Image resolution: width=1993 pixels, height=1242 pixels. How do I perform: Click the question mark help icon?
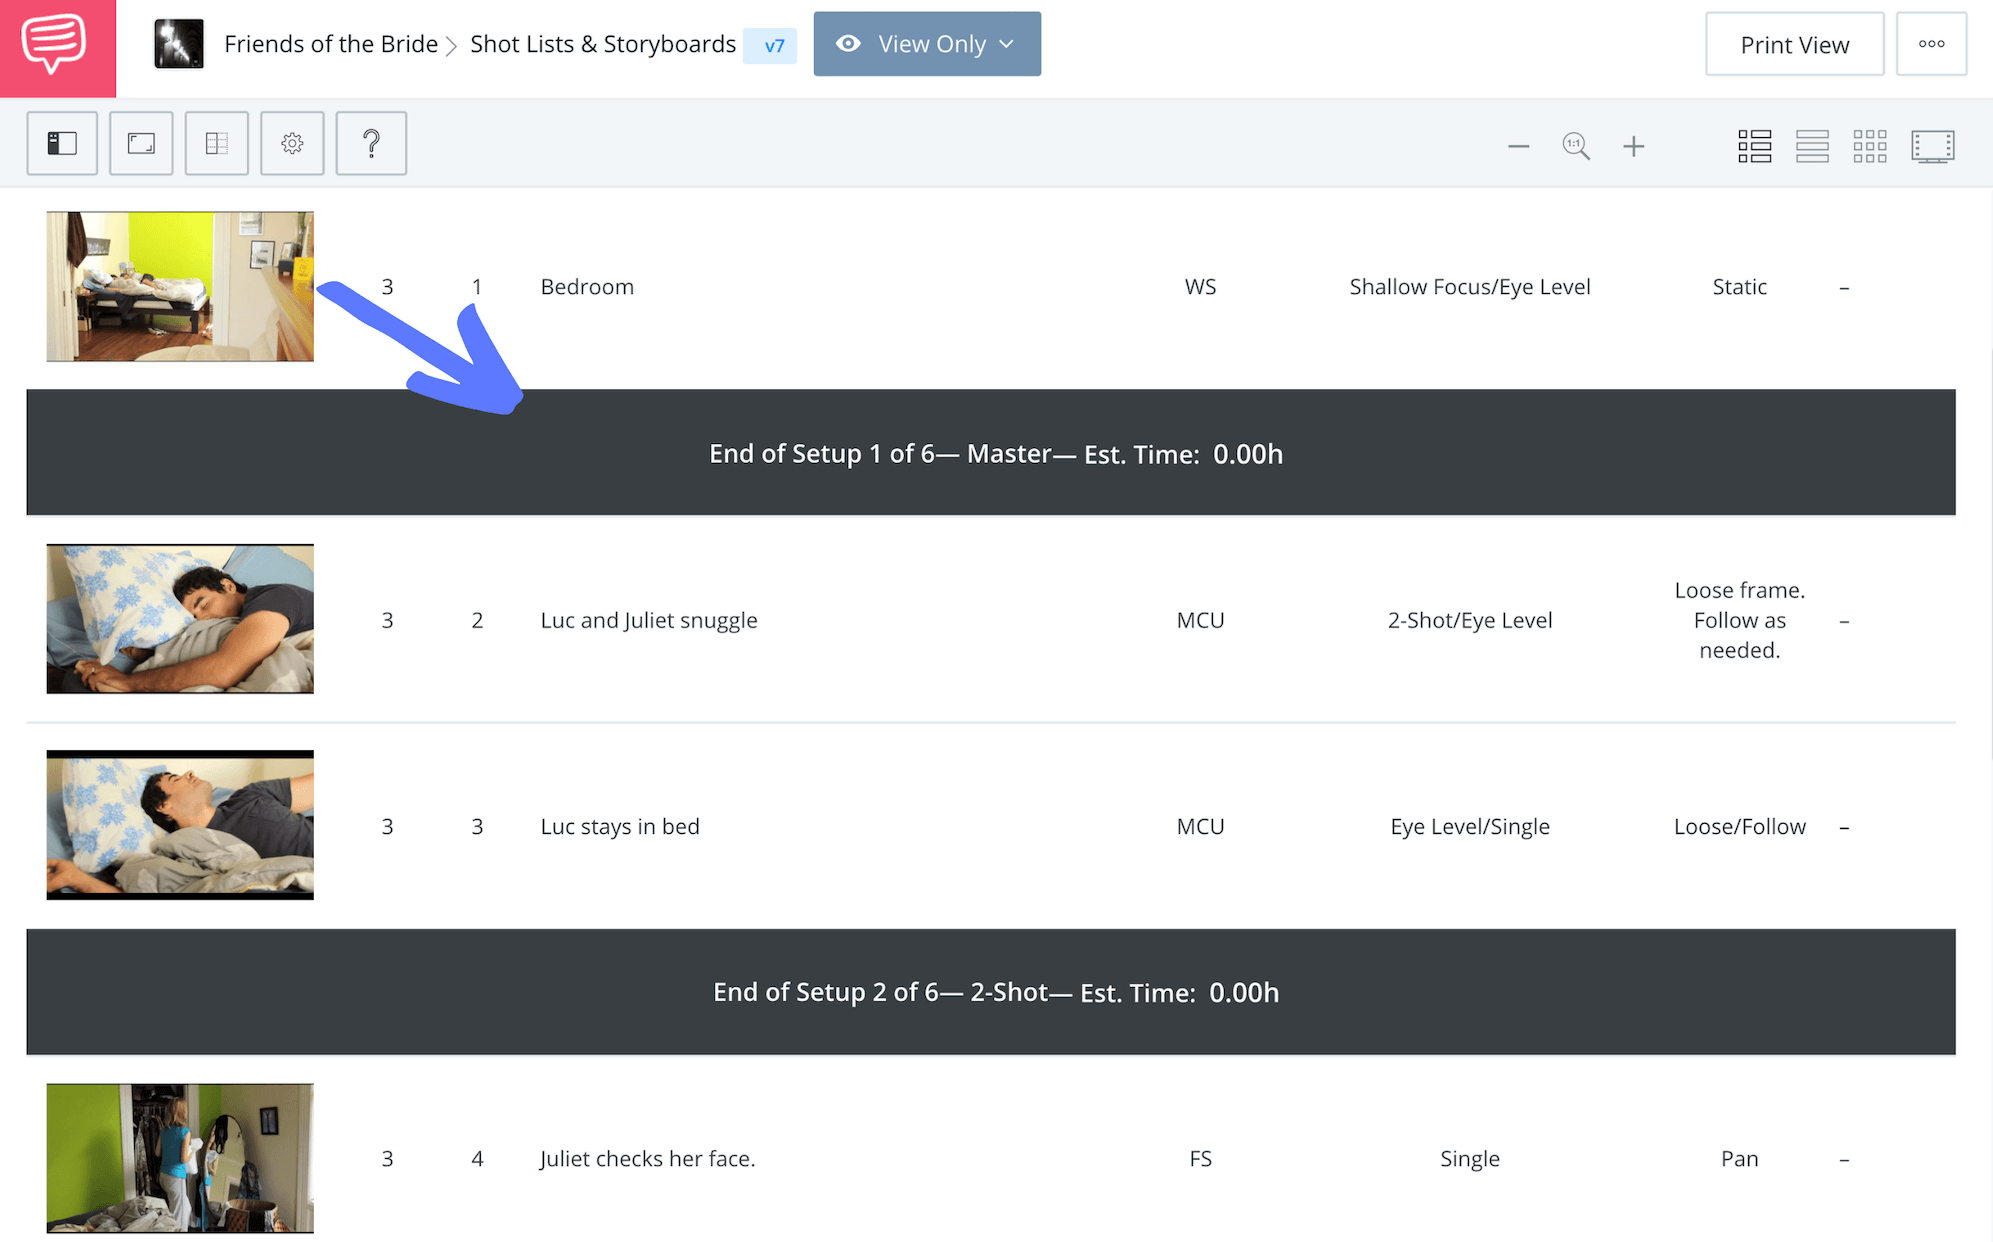coord(371,144)
